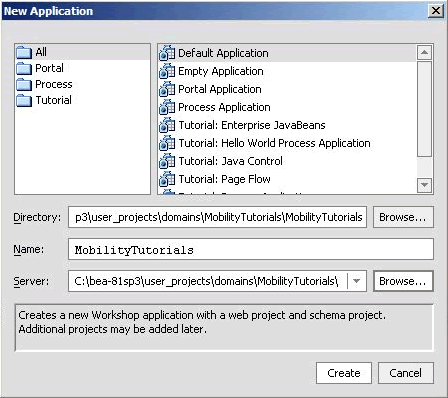Click the Create button
The image size is (448, 398).
coord(344,373)
